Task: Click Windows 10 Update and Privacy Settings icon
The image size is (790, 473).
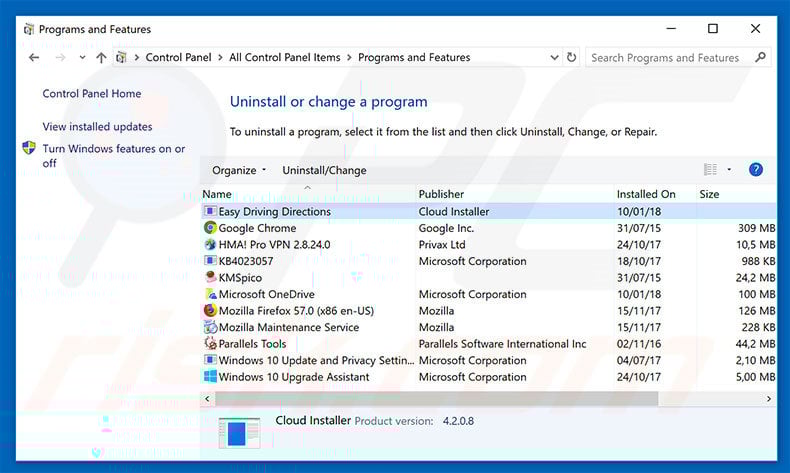Action: pyautogui.click(x=210, y=360)
